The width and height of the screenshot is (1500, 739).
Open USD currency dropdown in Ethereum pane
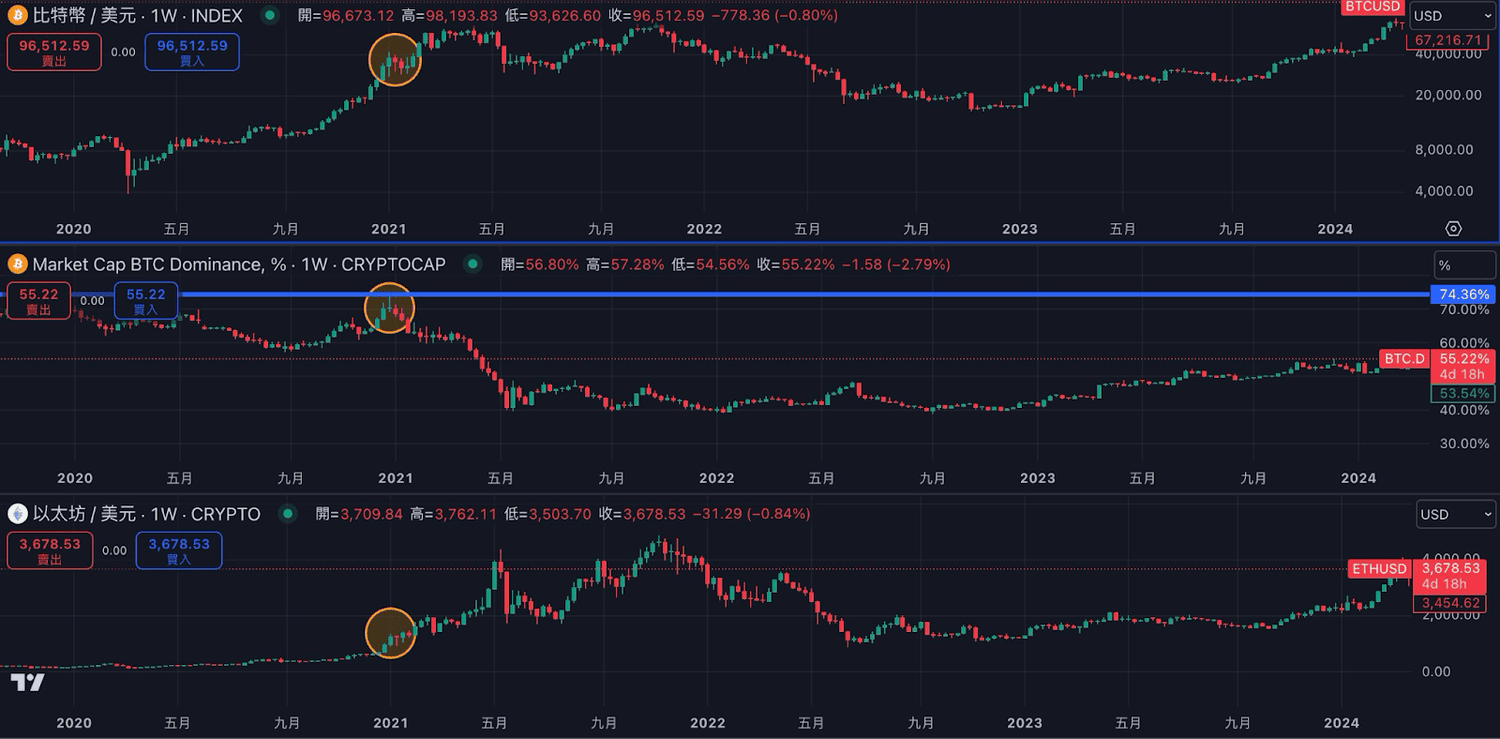[x=1456, y=514]
